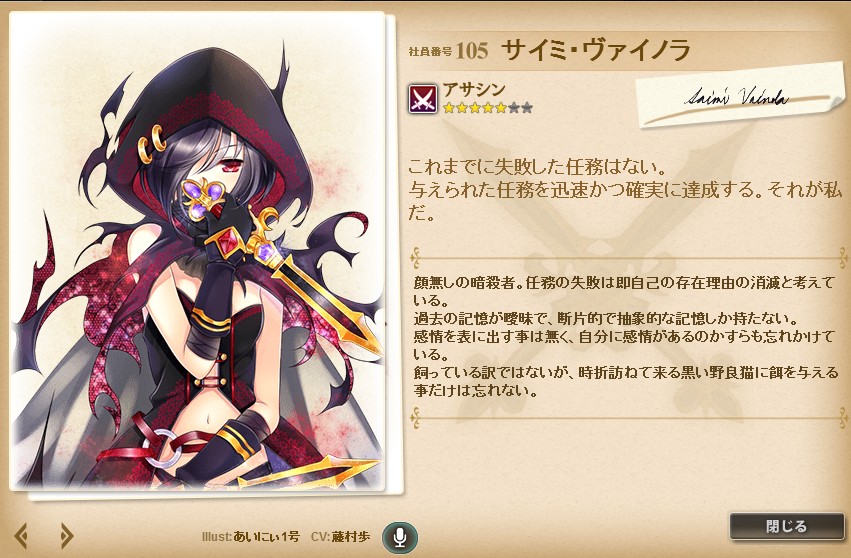This screenshot has height=558, width=851.
Task: Click the first gold rarity star
Action: [448, 107]
